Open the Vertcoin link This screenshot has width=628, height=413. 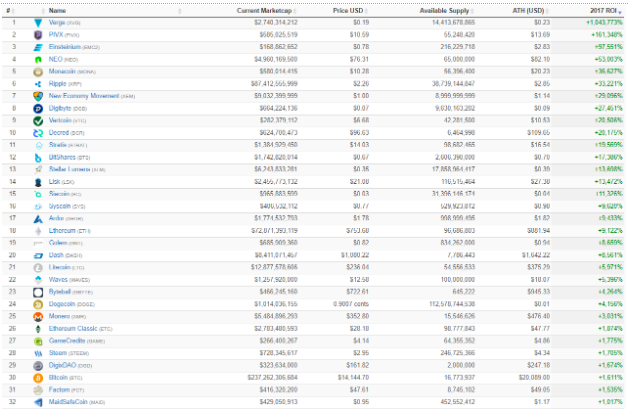pos(60,121)
